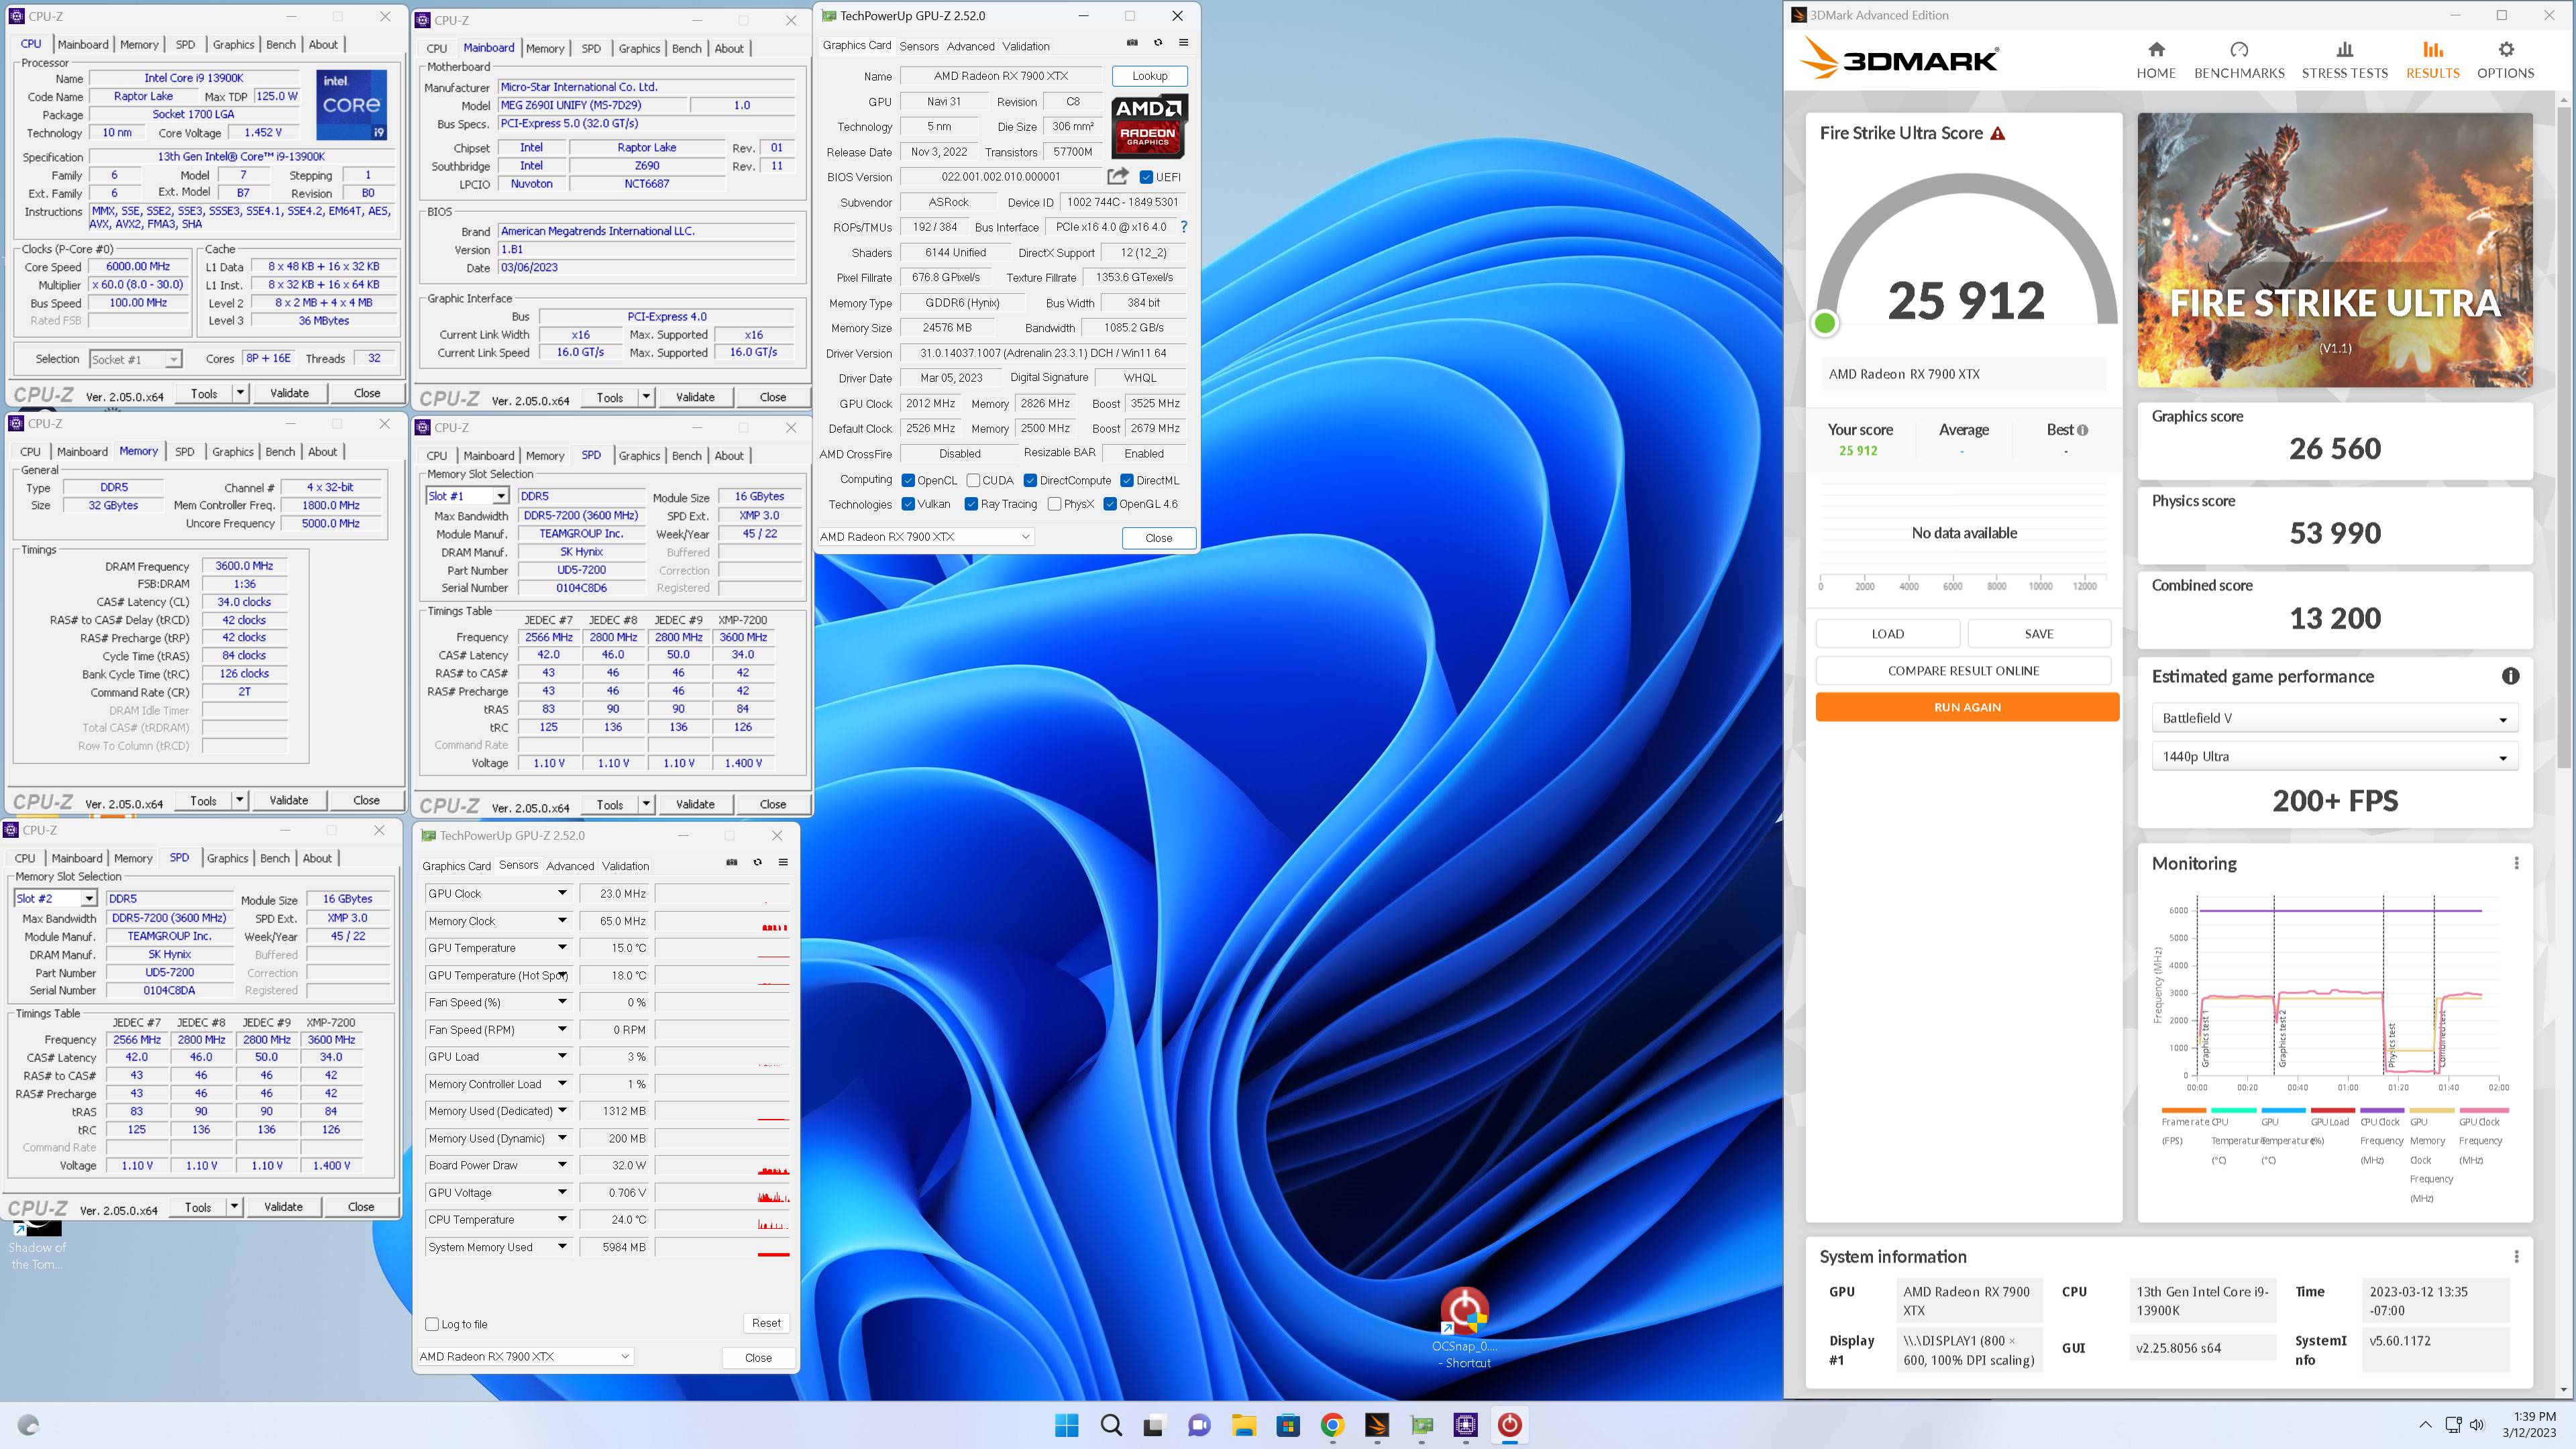The image size is (2576, 1449).
Task: Open File Explorer from taskbar
Action: (x=1243, y=1425)
